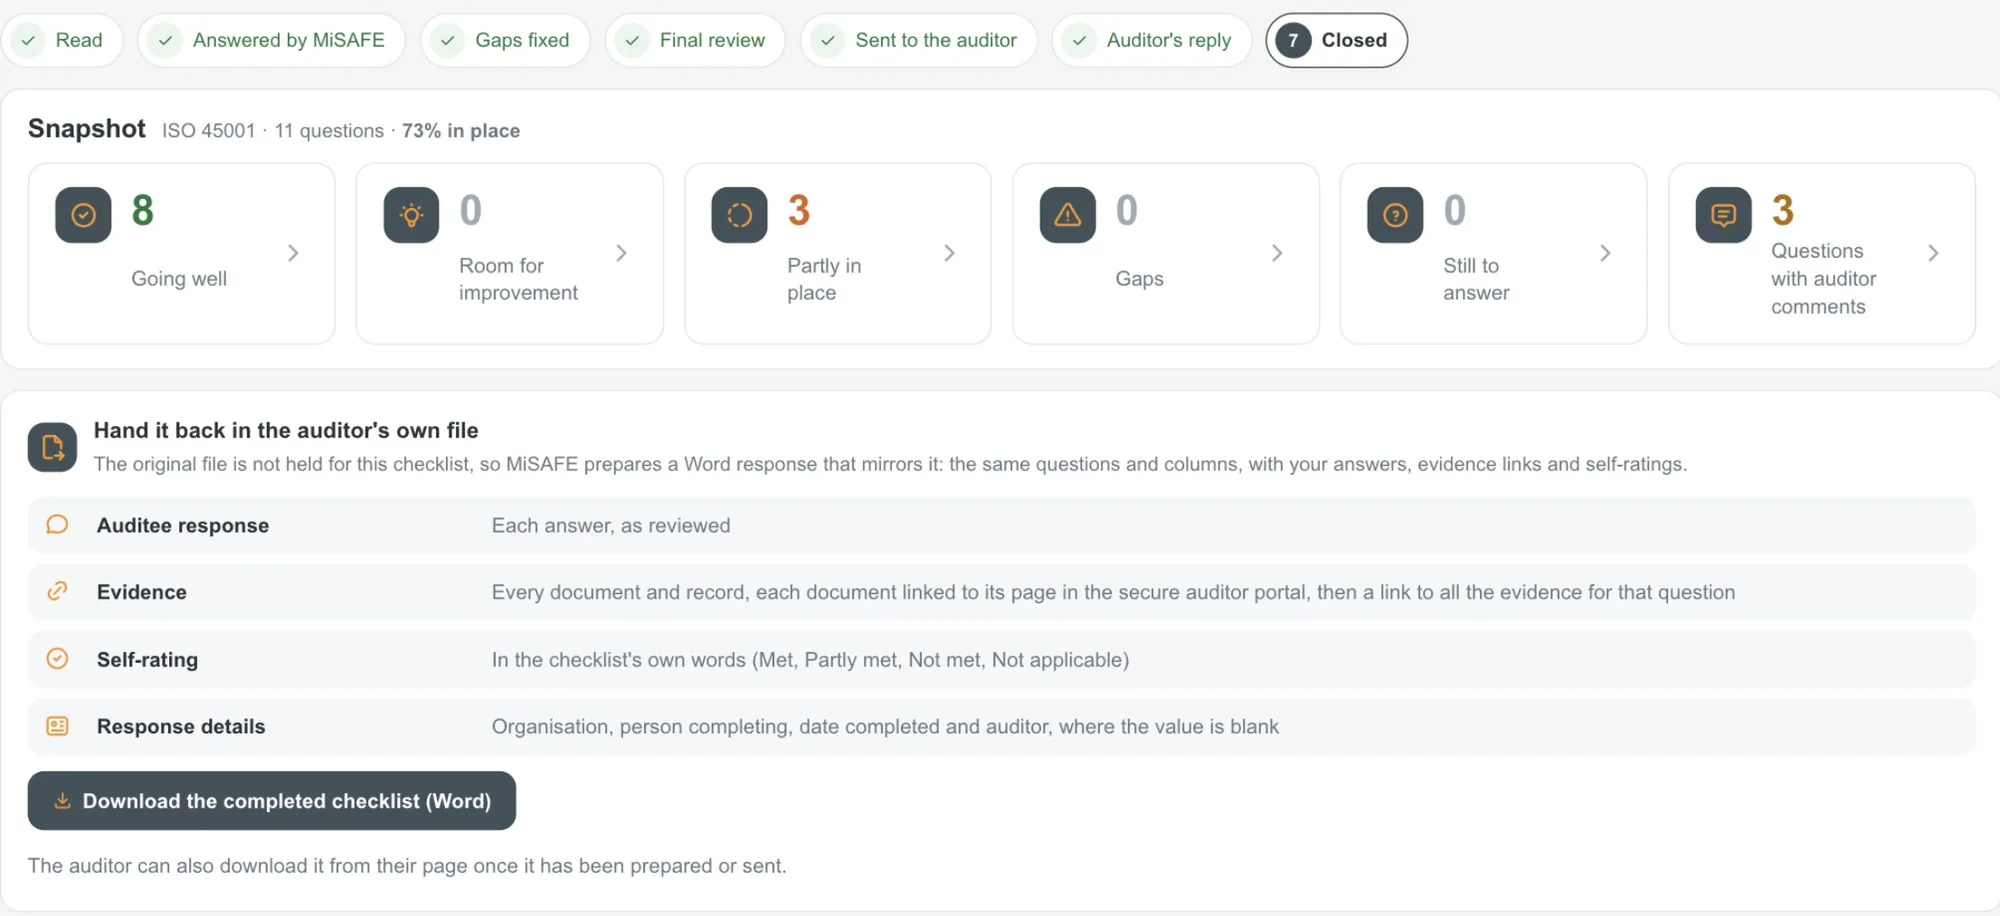Select the Closed step

coord(1337,40)
